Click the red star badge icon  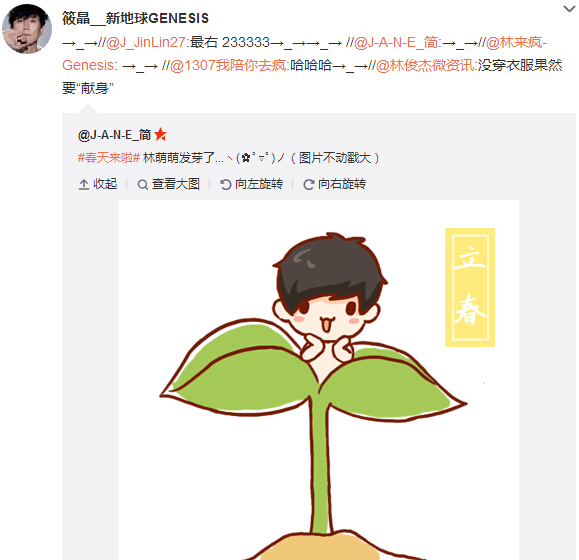tap(160, 134)
